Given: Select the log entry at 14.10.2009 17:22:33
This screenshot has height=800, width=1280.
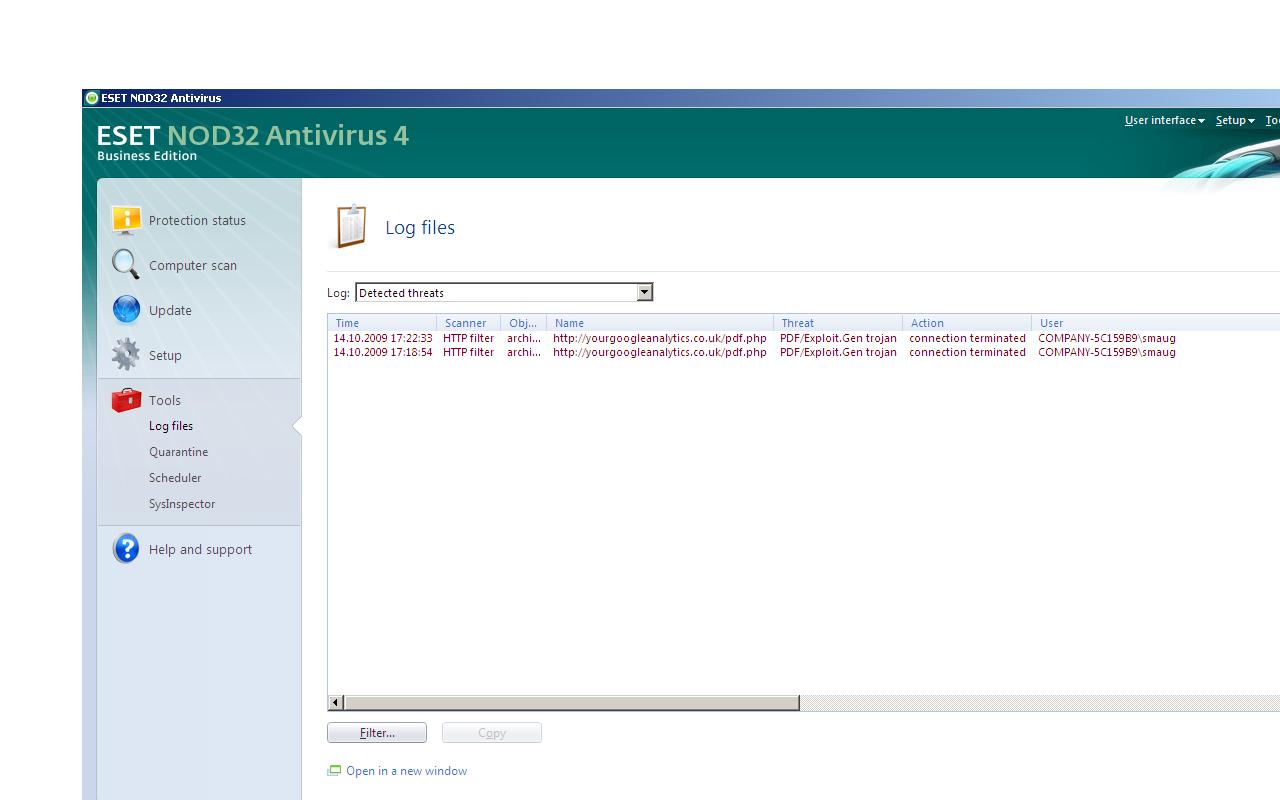Looking at the screenshot, I should (804, 338).
